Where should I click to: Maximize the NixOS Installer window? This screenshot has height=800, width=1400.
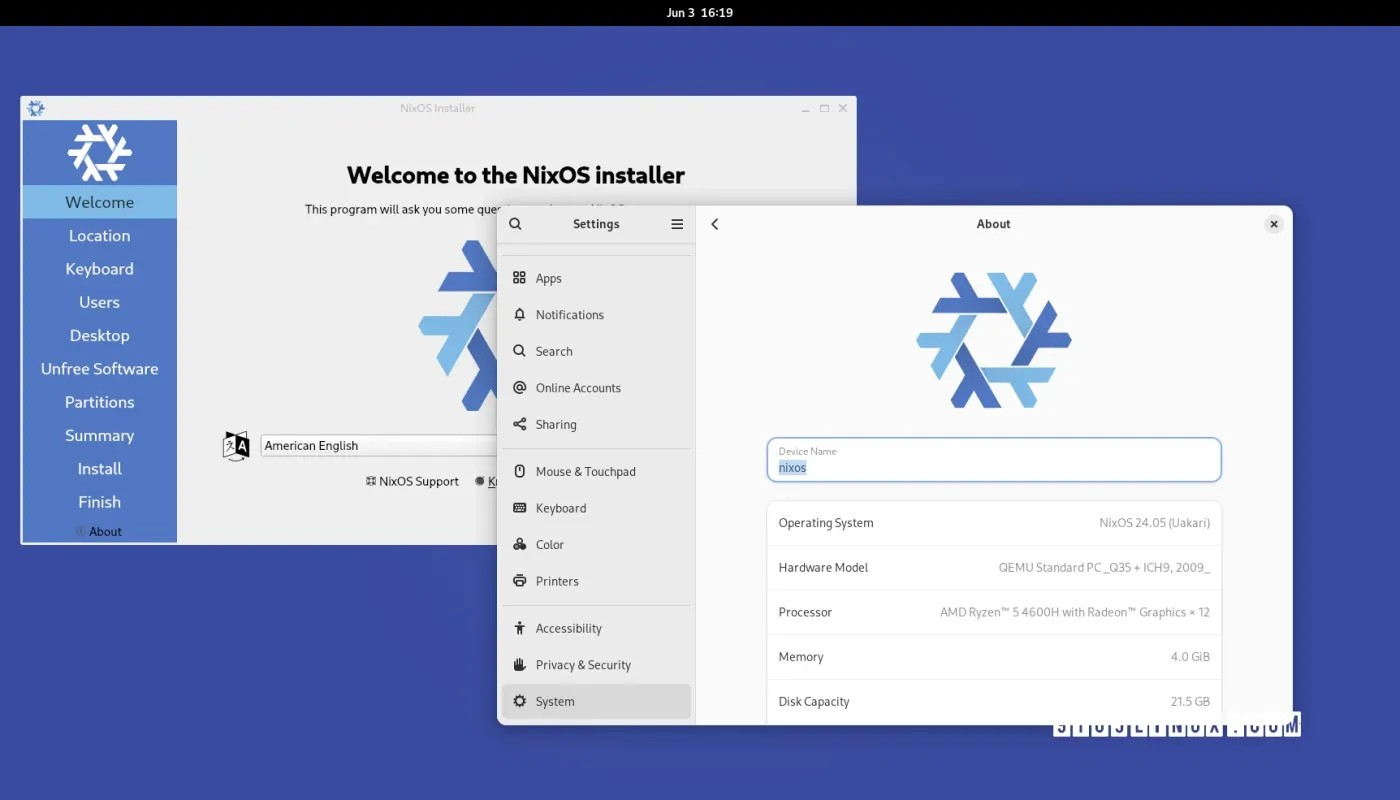click(x=825, y=108)
